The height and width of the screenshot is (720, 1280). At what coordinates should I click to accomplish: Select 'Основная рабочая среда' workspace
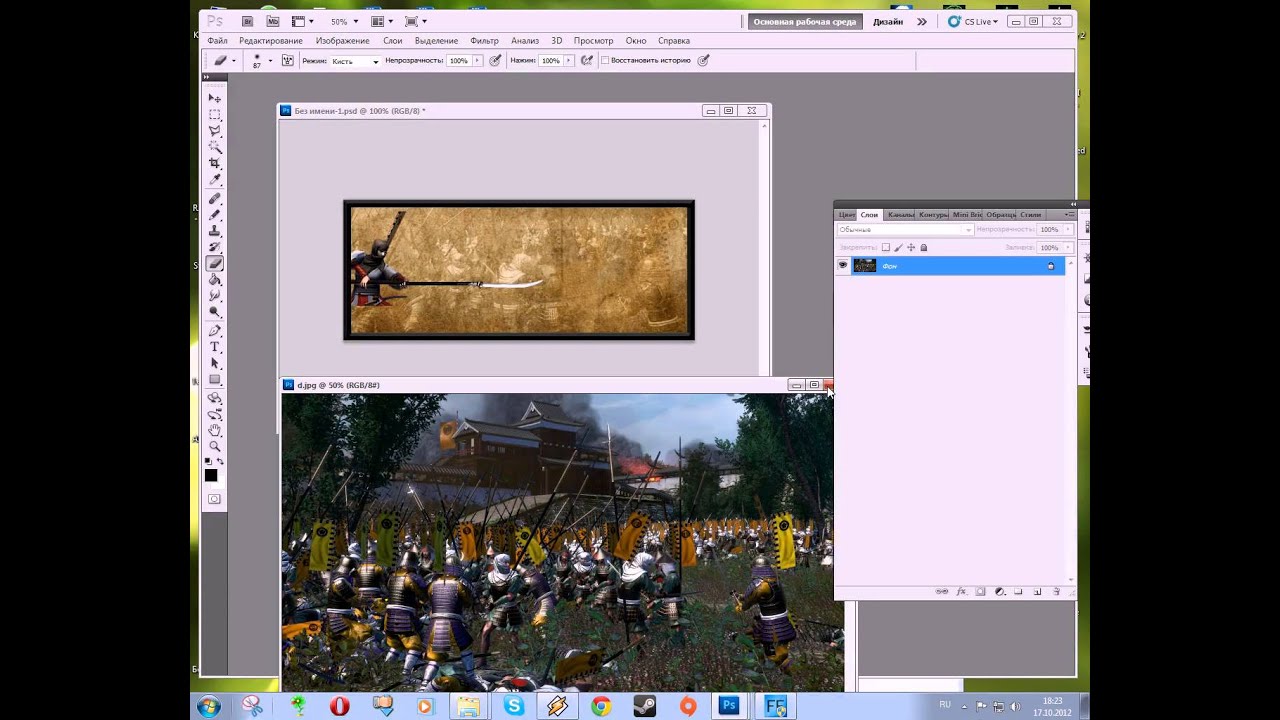(804, 21)
